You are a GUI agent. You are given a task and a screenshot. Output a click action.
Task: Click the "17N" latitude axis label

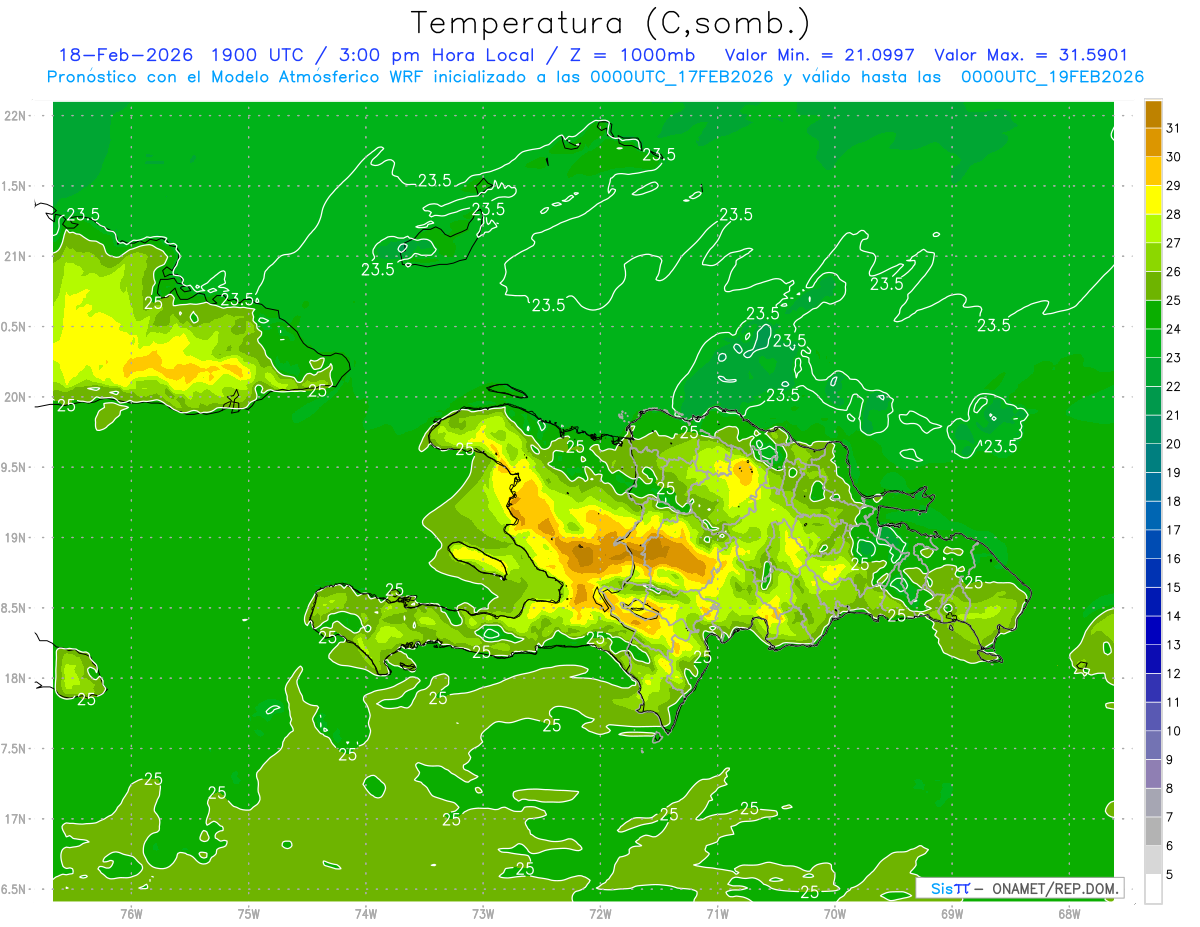(x=16, y=819)
